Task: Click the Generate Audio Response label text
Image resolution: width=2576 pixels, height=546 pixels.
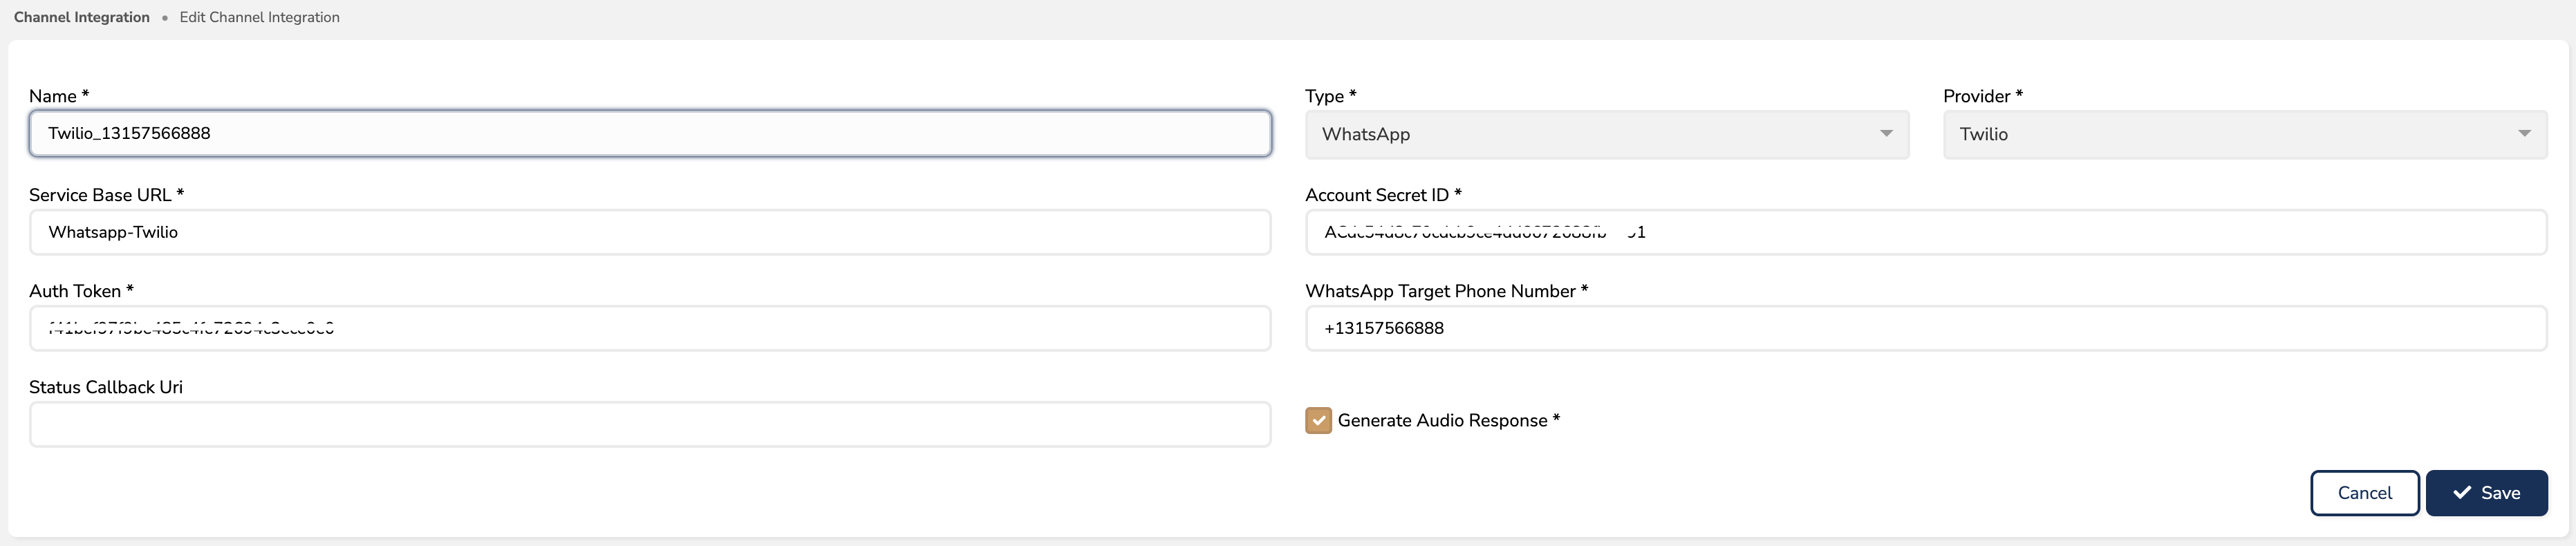Action: (x=1442, y=421)
